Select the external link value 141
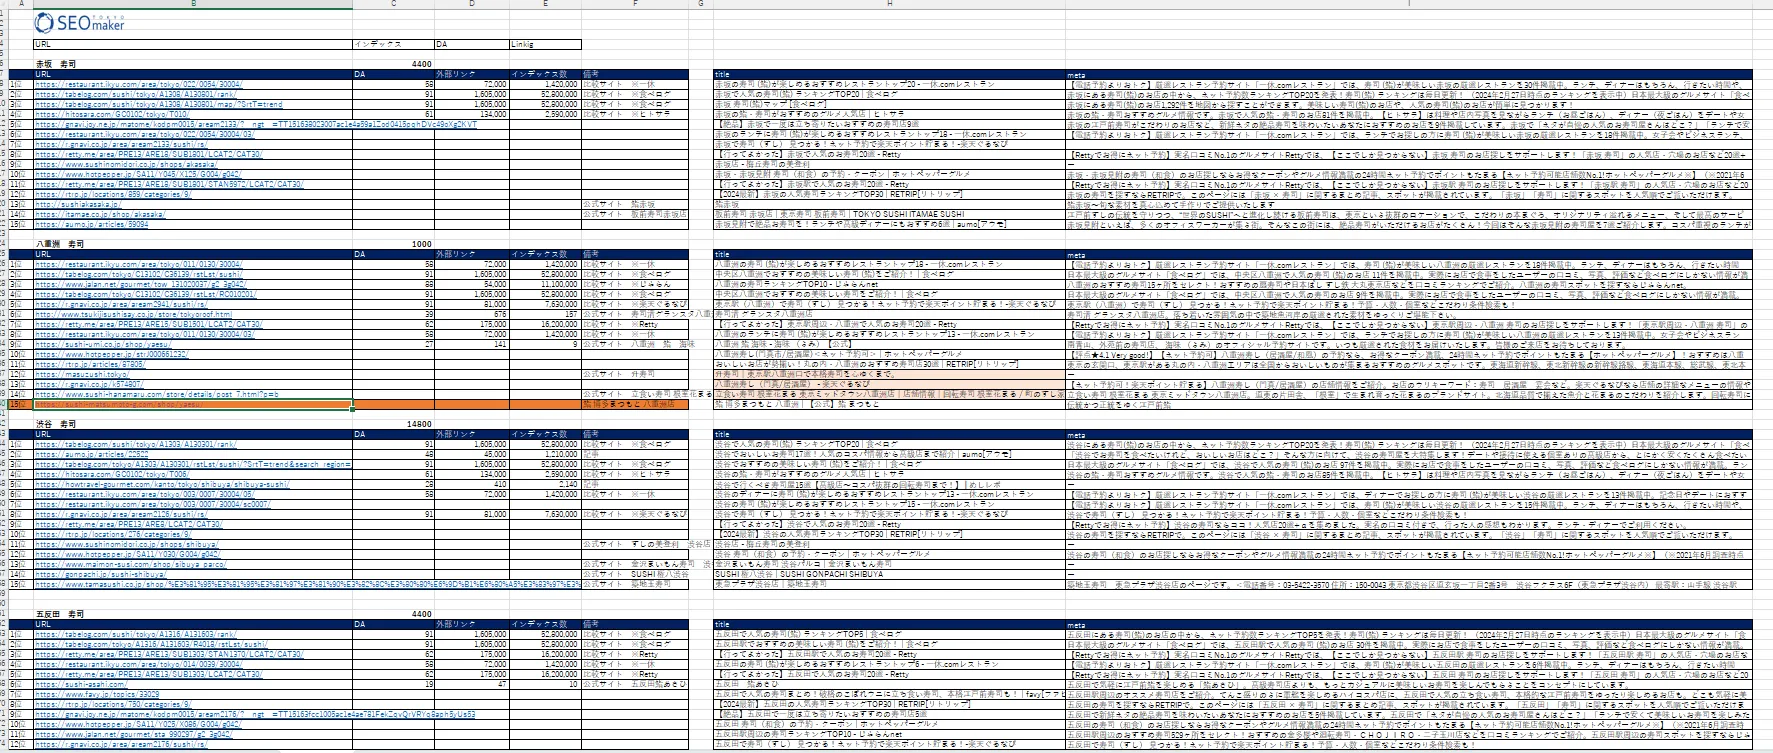 (x=472, y=344)
